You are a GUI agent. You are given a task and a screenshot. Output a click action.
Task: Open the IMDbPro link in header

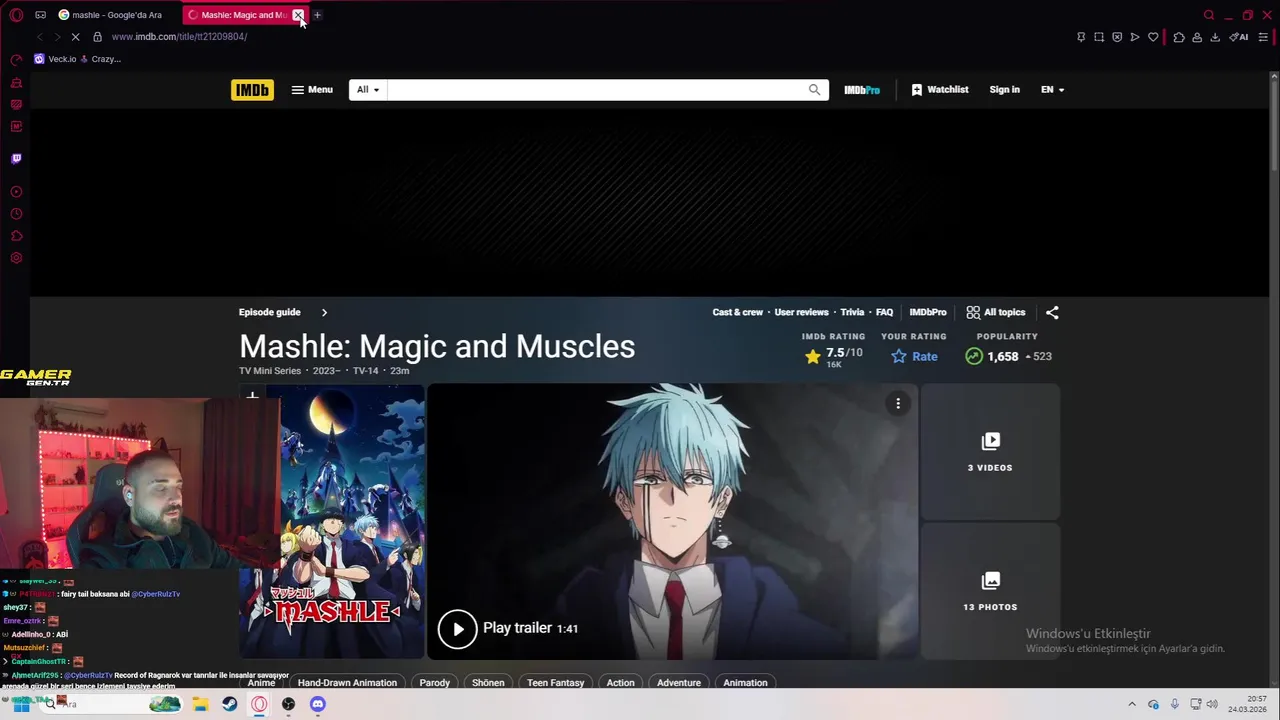pos(862,90)
